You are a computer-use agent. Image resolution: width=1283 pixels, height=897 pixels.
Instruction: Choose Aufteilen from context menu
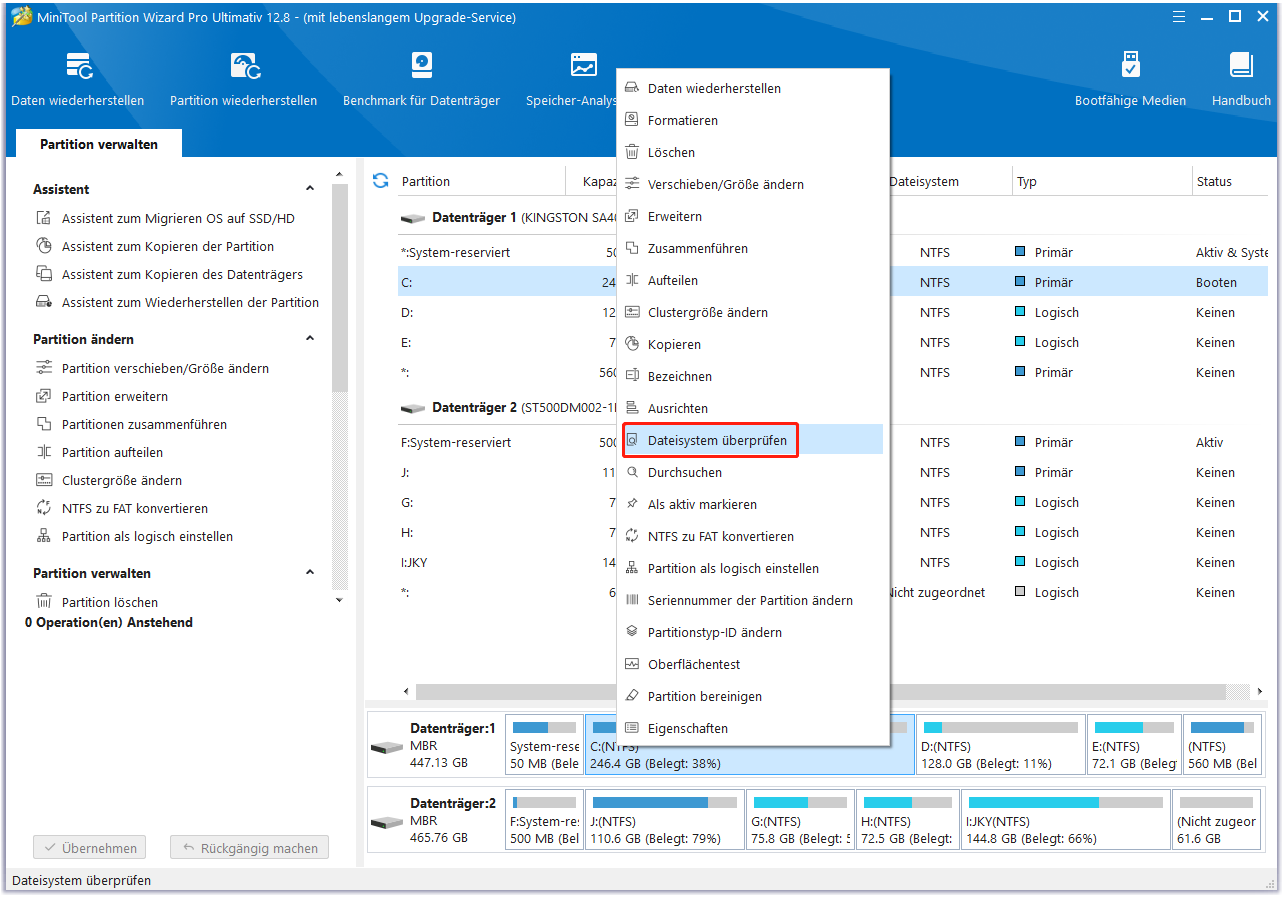tap(752, 280)
